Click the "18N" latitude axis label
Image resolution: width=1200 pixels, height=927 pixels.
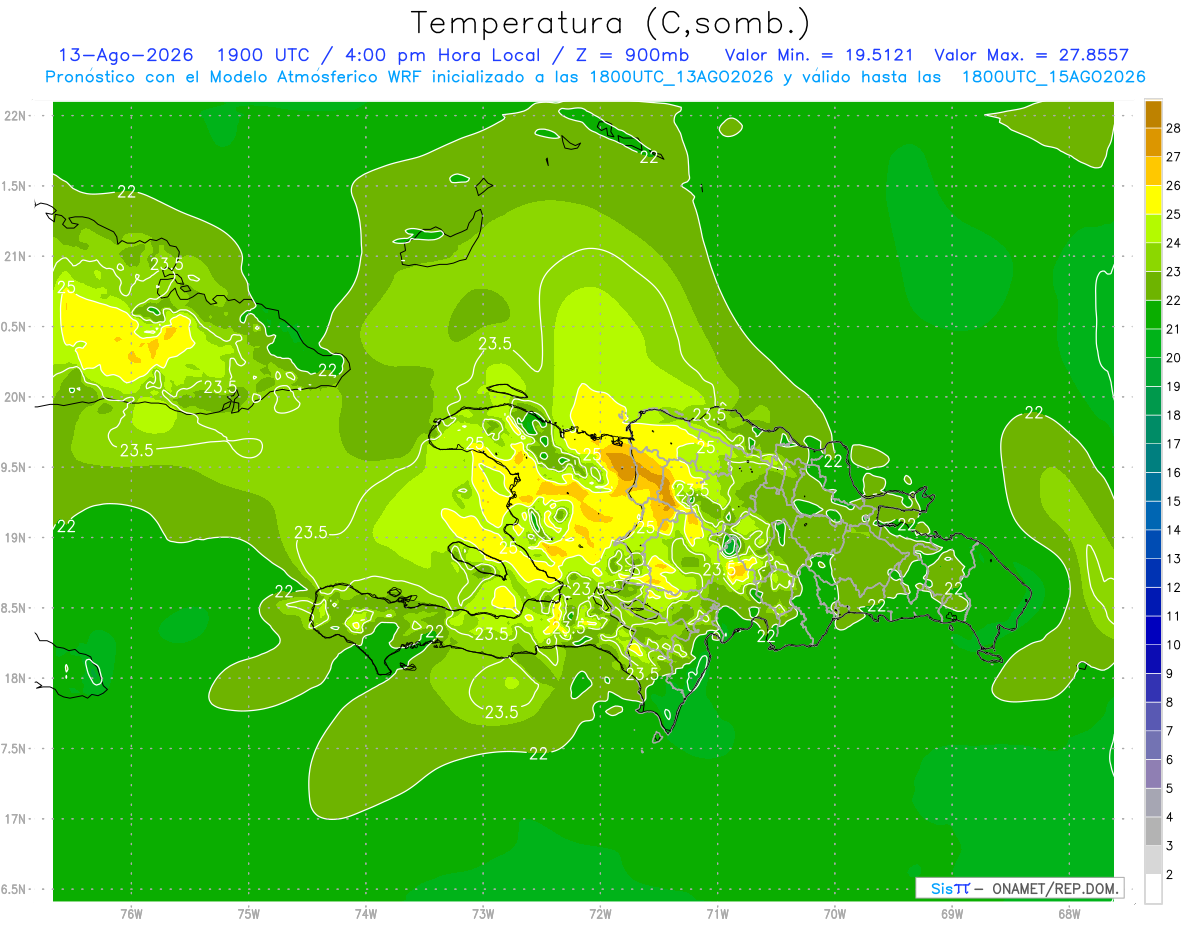15,679
